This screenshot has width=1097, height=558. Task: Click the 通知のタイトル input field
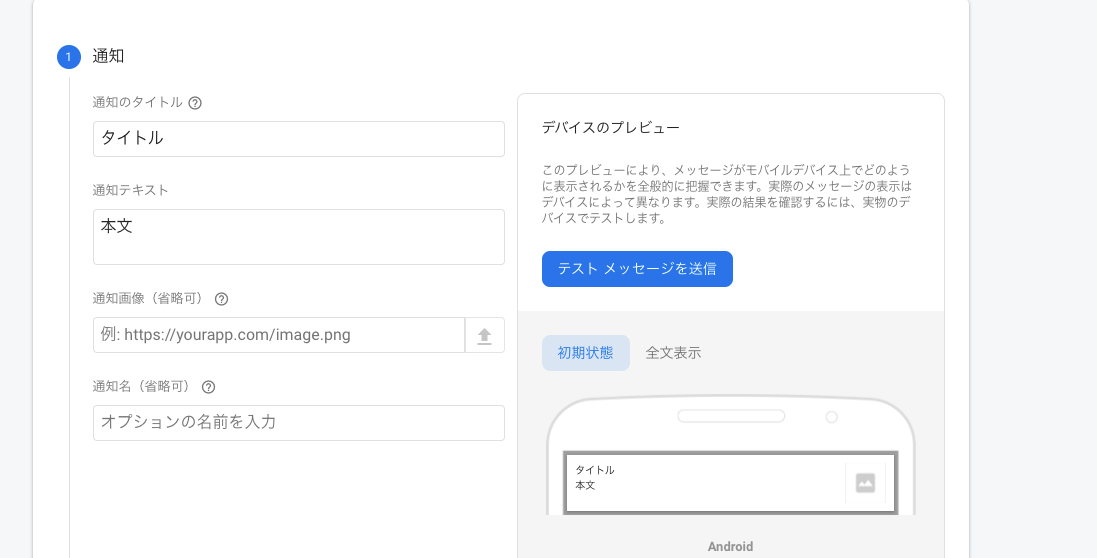coord(299,138)
